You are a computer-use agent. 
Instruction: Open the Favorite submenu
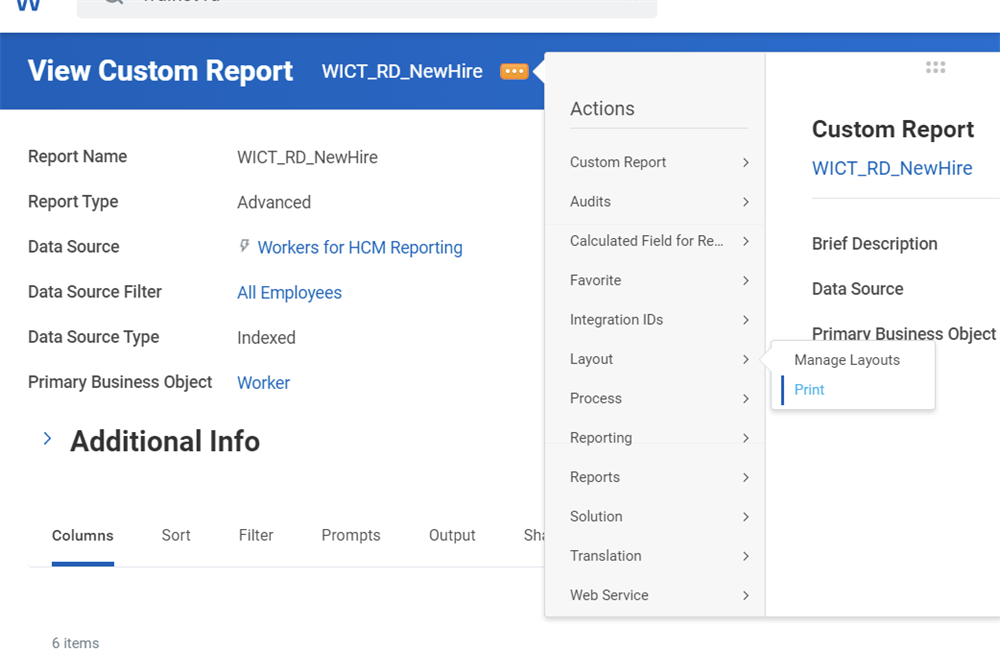(659, 281)
